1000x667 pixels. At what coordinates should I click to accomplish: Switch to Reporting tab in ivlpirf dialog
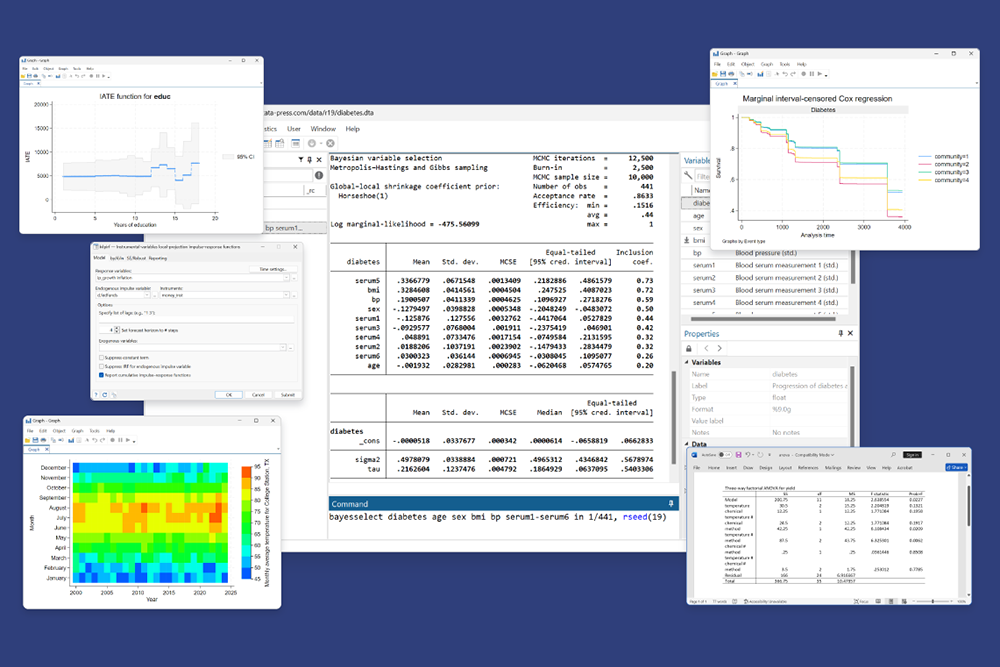click(158, 258)
